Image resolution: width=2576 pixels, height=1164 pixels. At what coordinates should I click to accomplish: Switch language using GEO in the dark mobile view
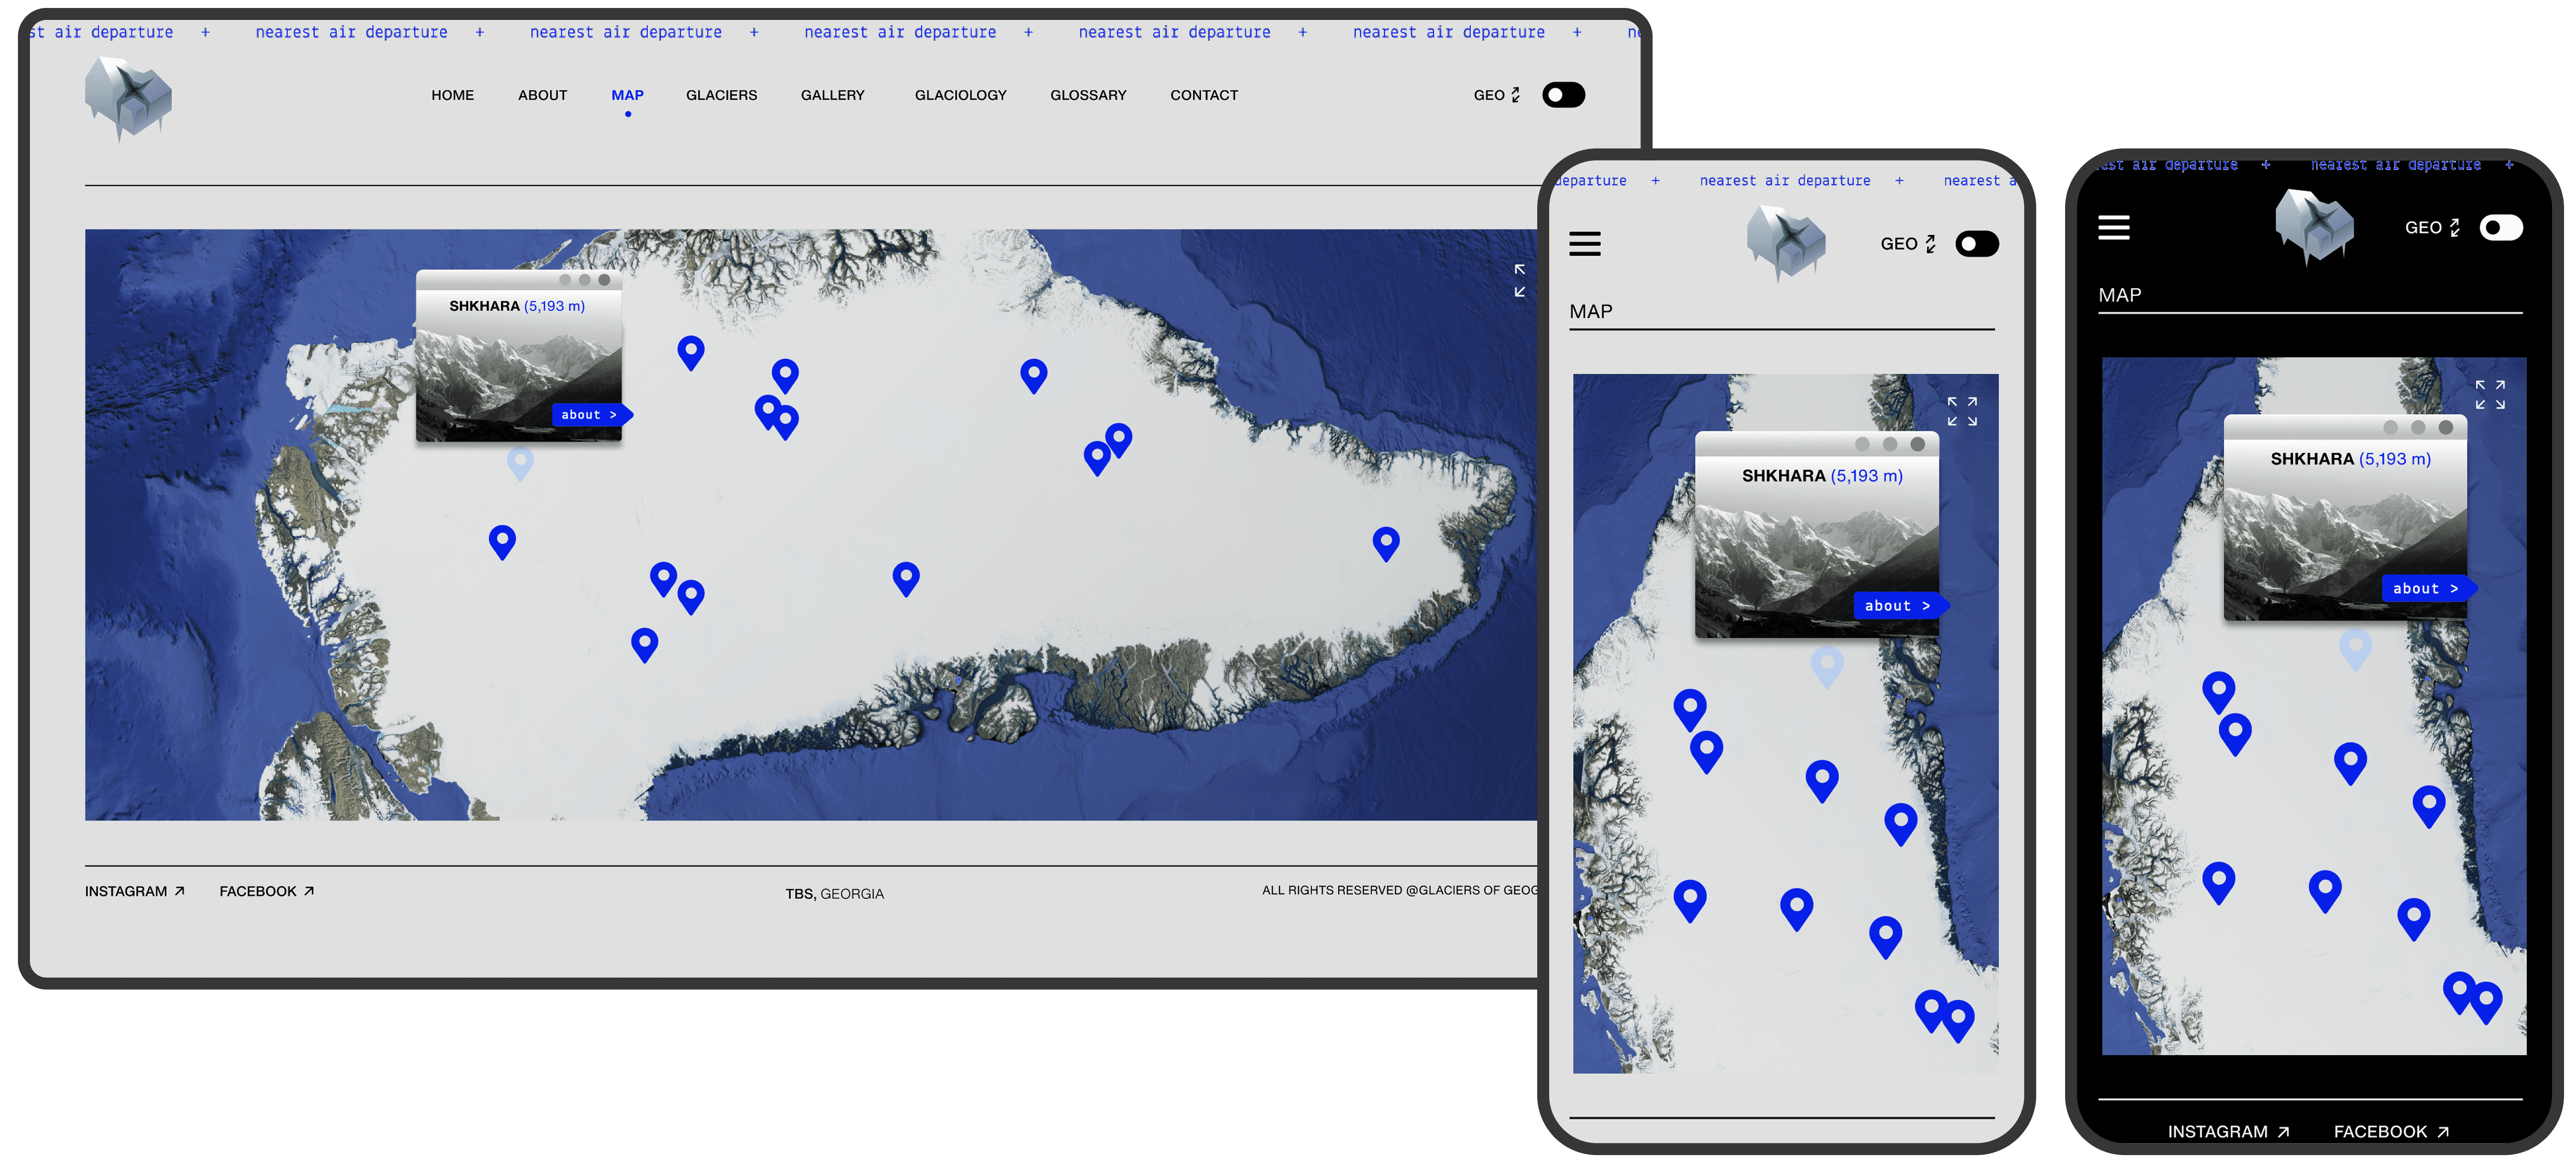point(2431,228)
